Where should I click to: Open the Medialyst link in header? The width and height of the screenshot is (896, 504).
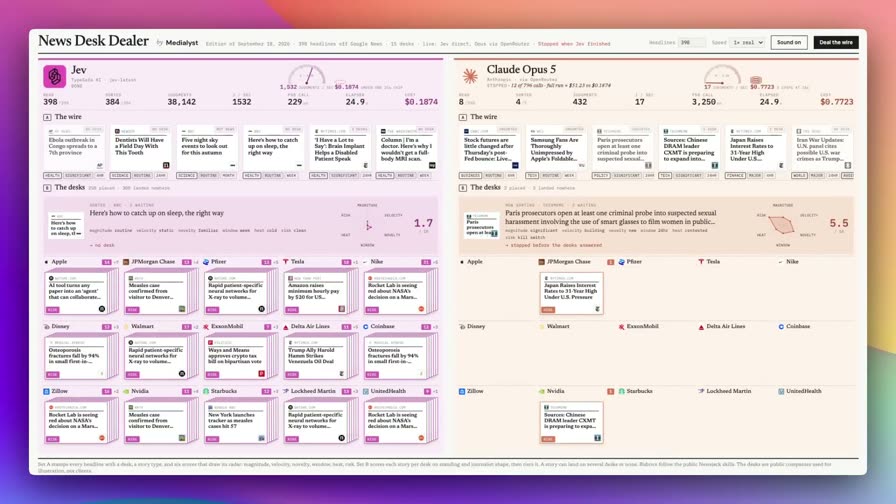[182, 43]
